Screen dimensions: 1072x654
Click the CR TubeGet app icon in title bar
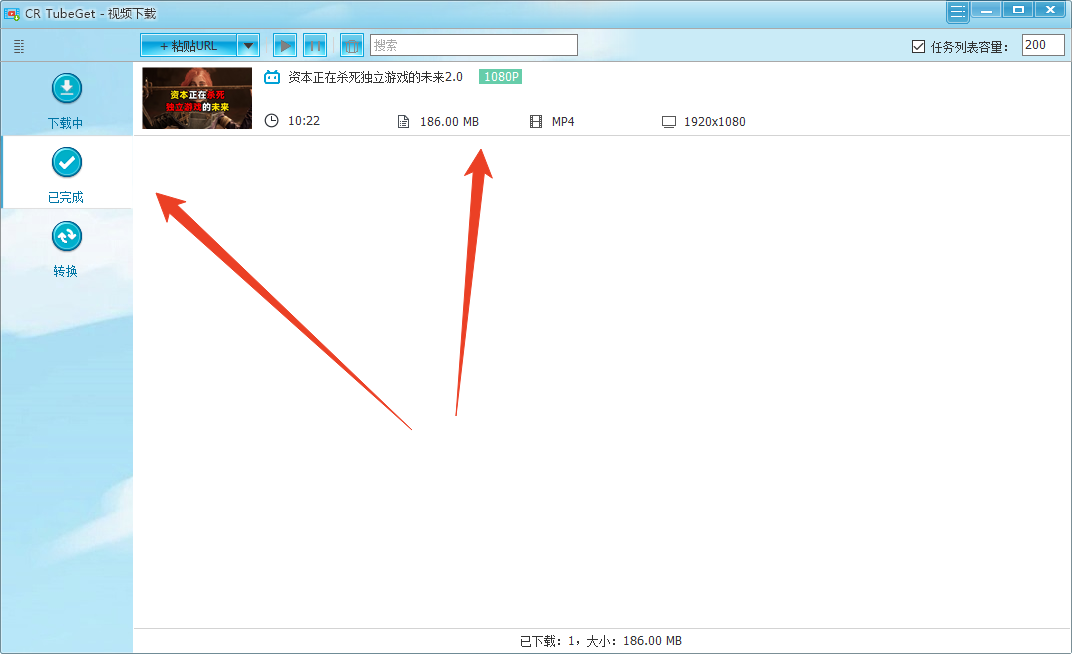12,14
